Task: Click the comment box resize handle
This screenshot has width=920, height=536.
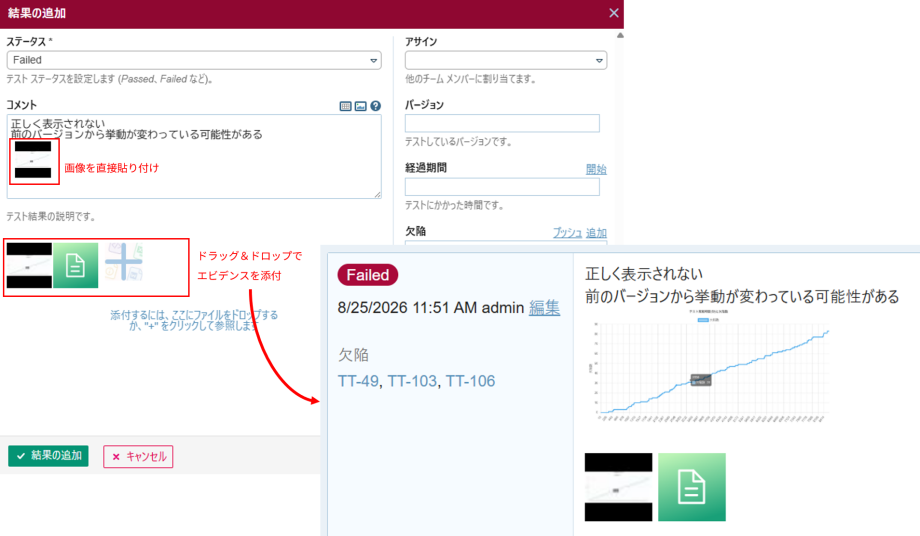Action: tap(377, 195)
